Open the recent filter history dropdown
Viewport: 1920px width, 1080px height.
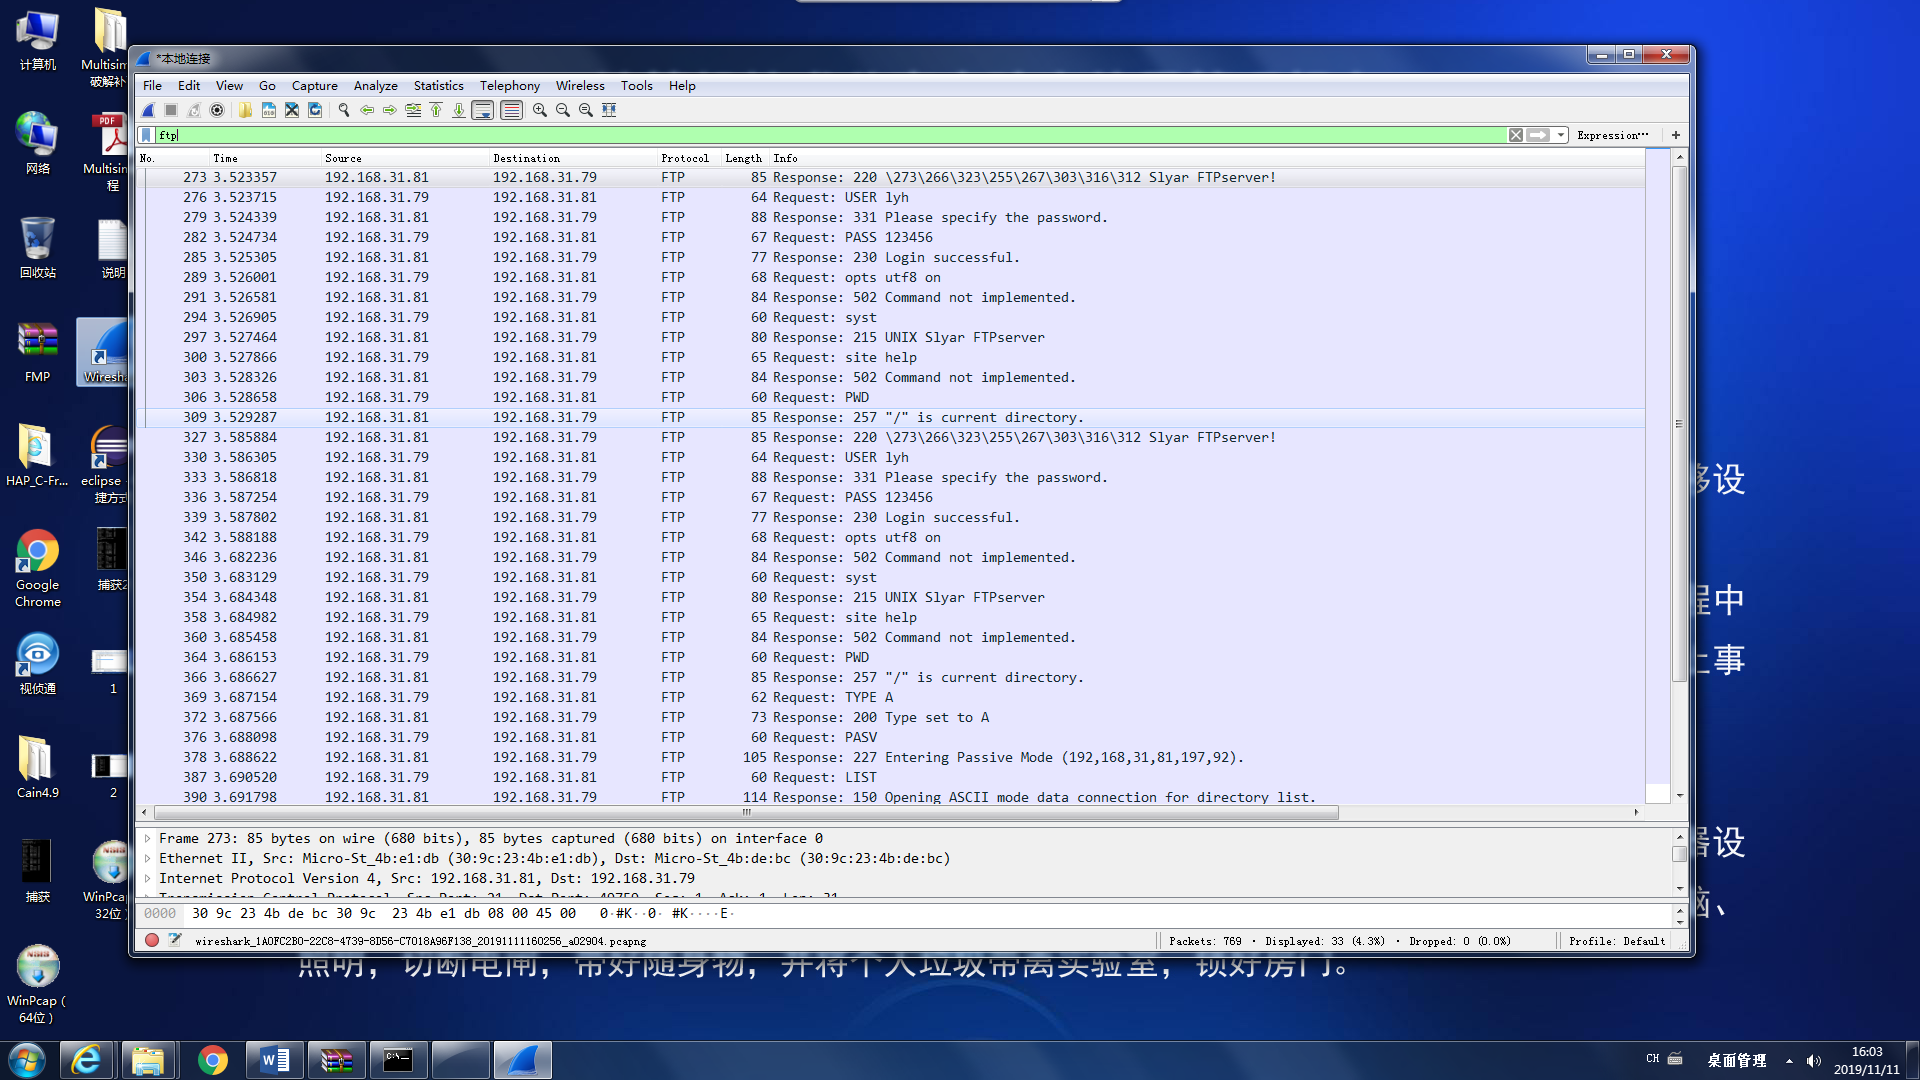(x=1560, y=135)
